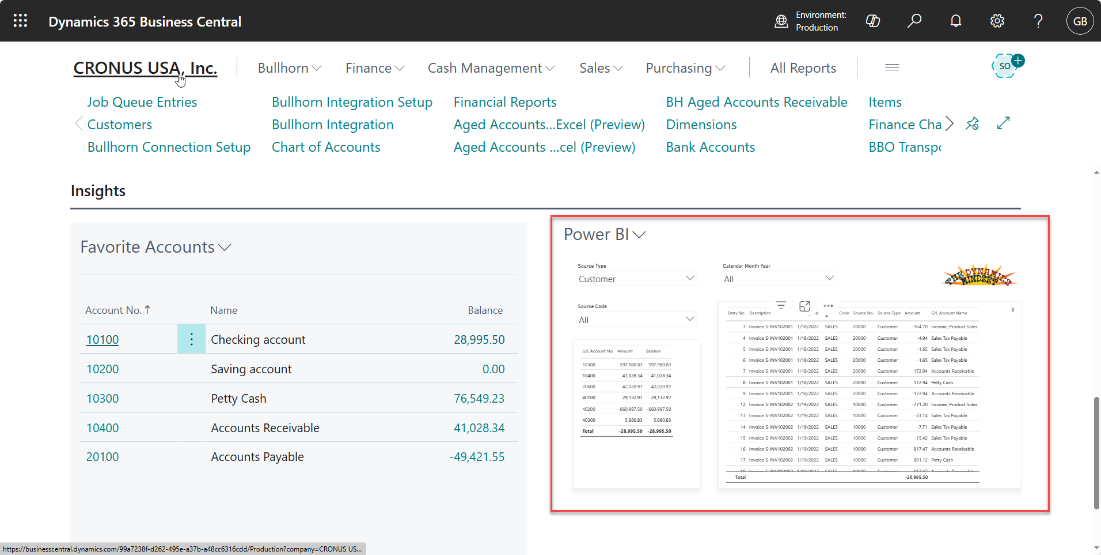
Task: Open BH Aged Accounts Receivable
Action: click(x=757, y=102)
